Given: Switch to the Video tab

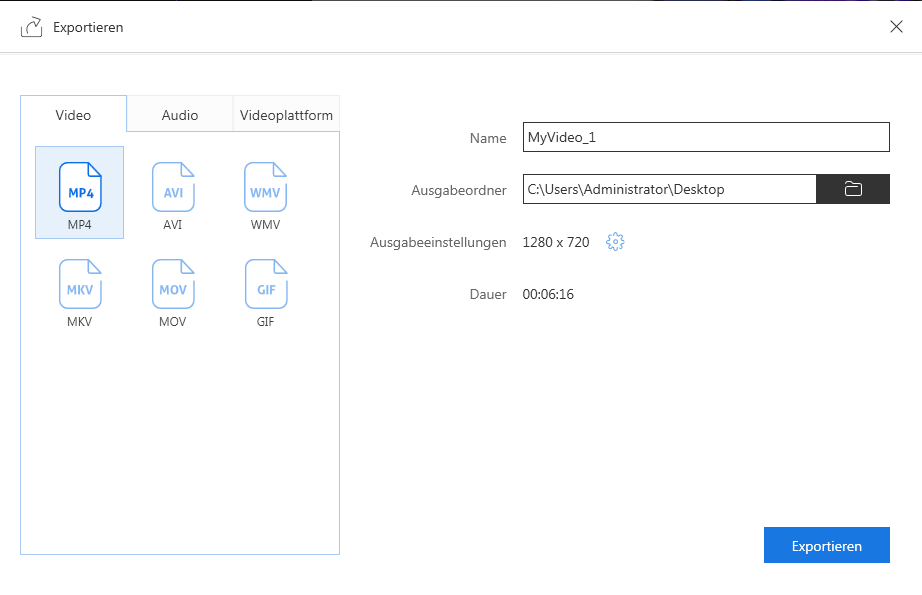Looking at the screenshot, I should [x=73, y=115].
